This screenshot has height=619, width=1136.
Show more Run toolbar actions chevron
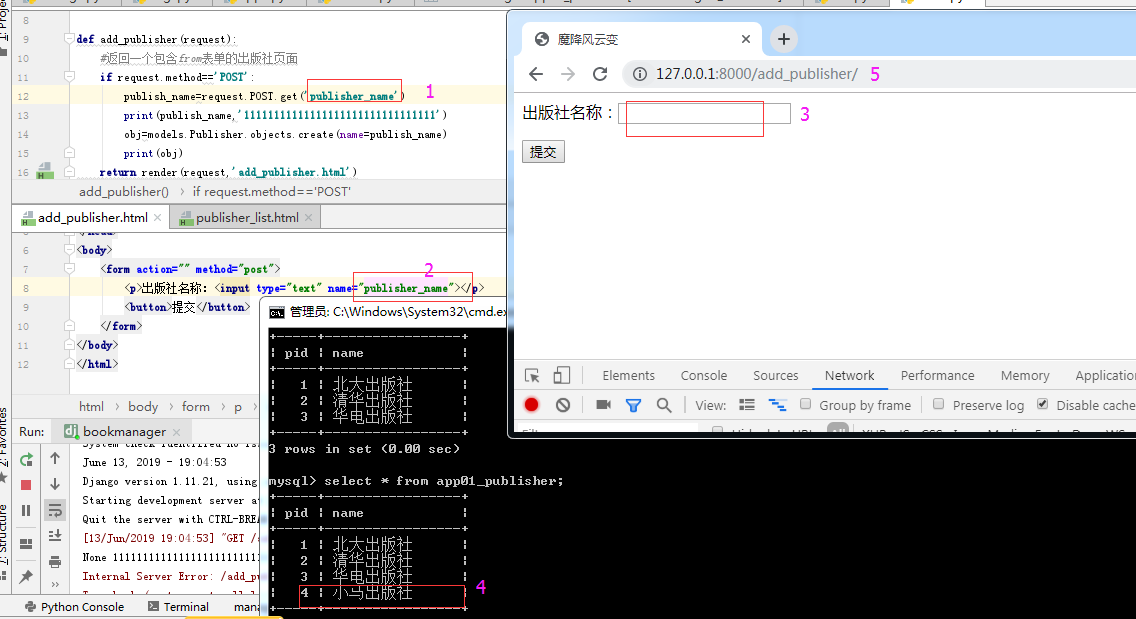55,584
